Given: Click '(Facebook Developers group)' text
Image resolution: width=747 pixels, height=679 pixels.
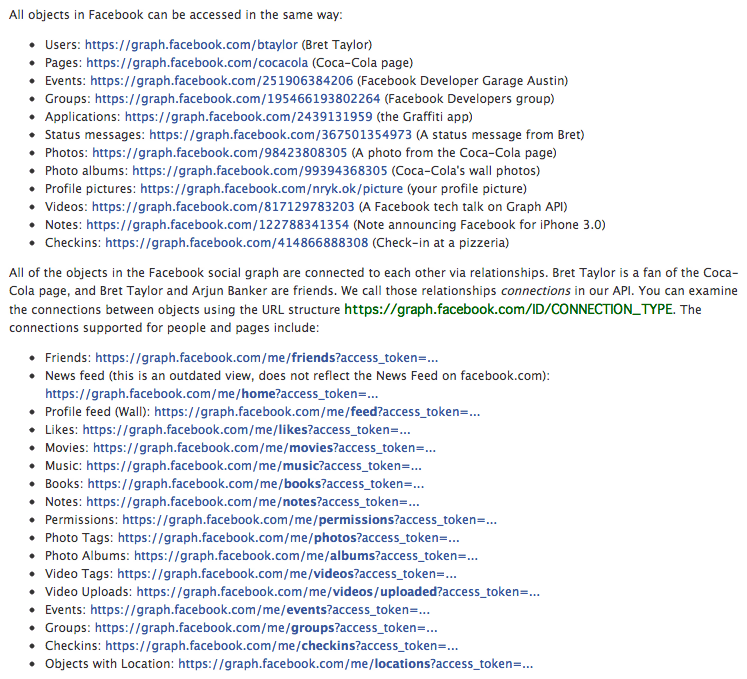Looking at the screenshot, I should pos(469,99).
